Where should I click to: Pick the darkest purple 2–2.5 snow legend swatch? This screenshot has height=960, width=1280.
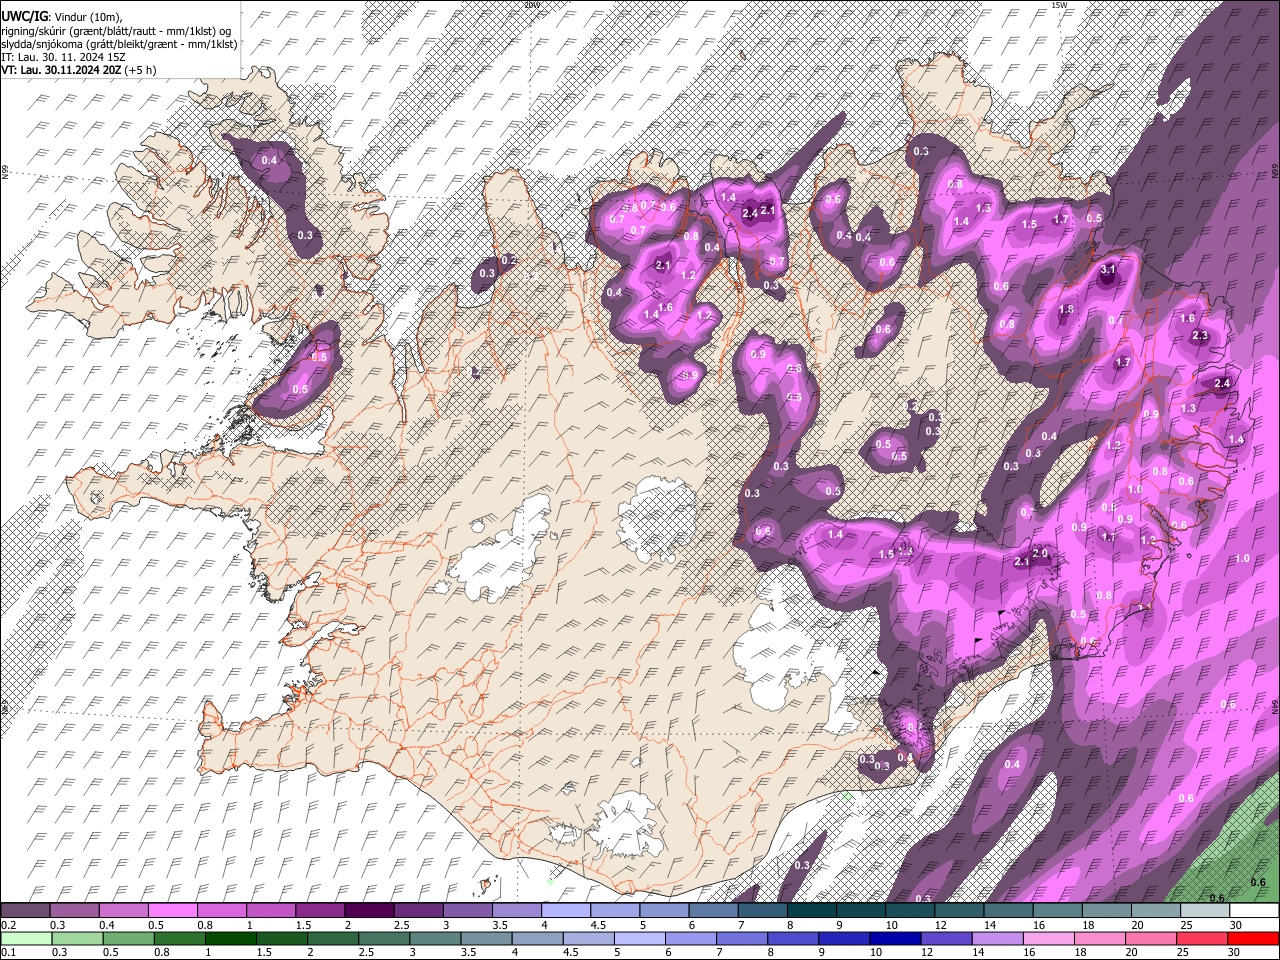coord(369,911)
